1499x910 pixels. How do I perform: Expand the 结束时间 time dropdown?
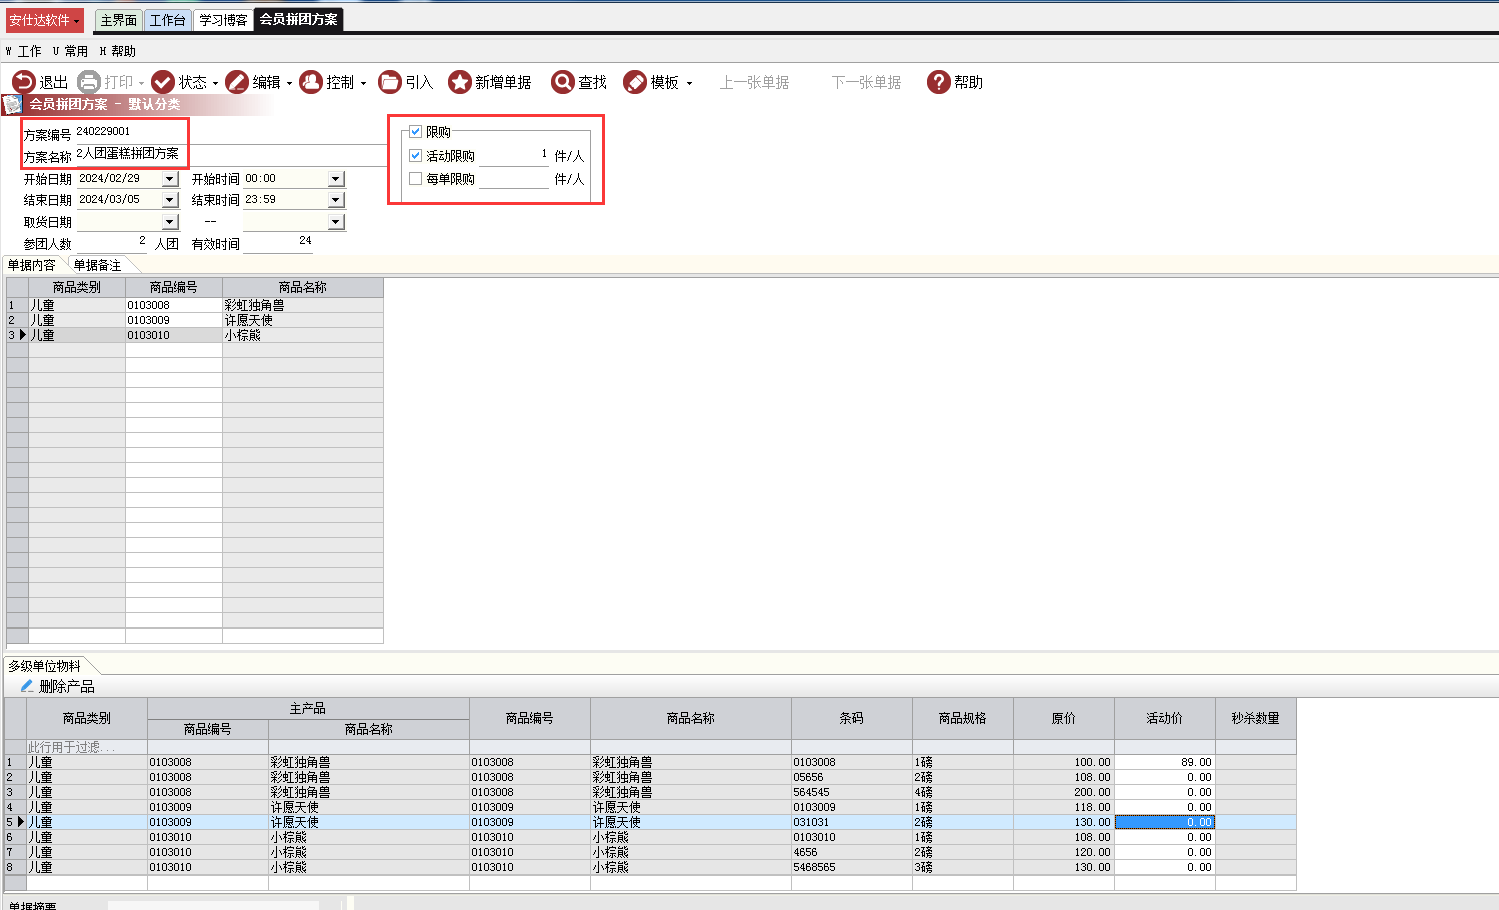336,200
